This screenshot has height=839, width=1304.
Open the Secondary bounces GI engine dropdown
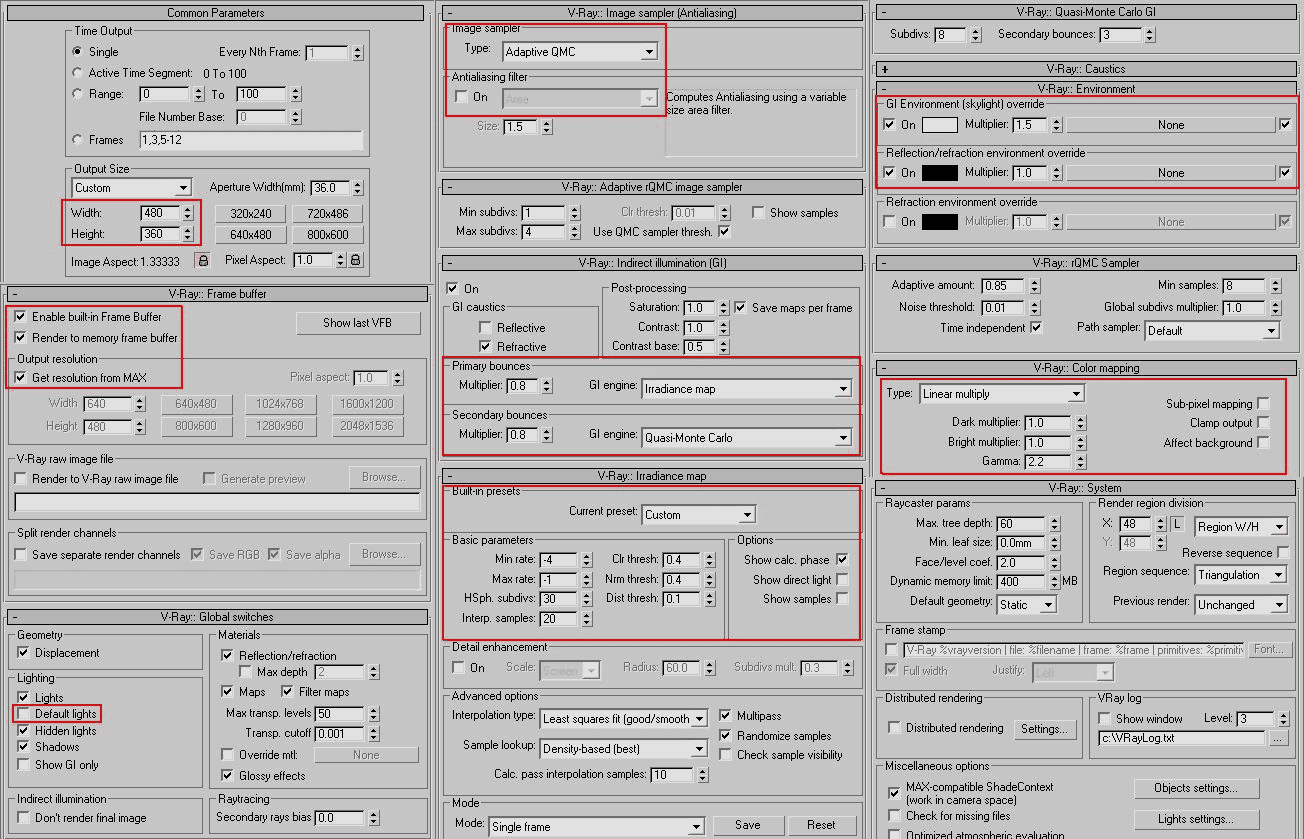coord(746,438)
